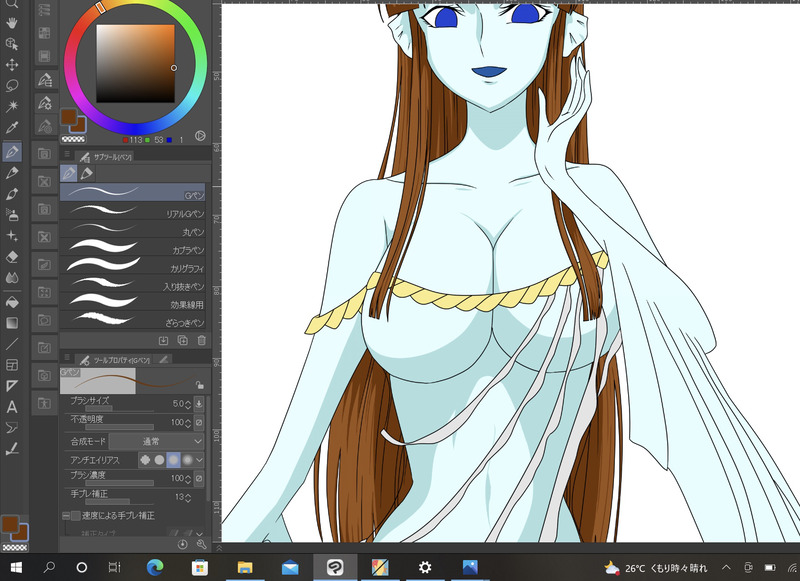Reset tool properties to initial settings icon
Screen dimensions: 800x581
pyautogui.click(x=182, y=544)
